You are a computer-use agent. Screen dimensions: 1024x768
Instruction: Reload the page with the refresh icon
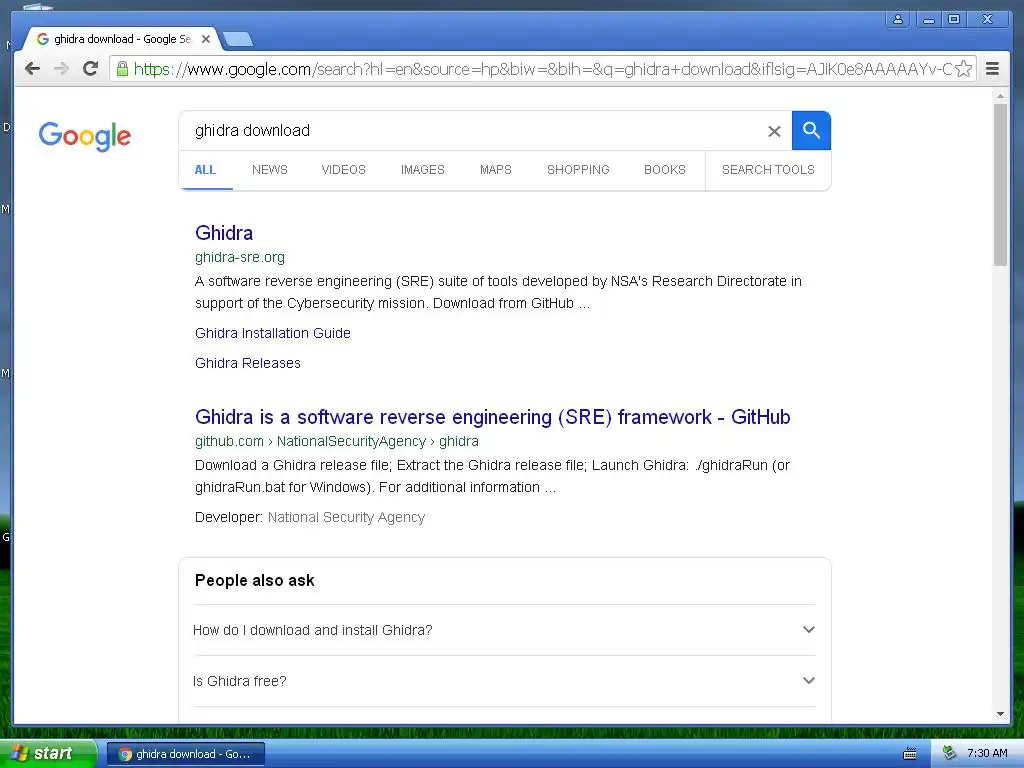pyautogui.click(x=91, y=69)
